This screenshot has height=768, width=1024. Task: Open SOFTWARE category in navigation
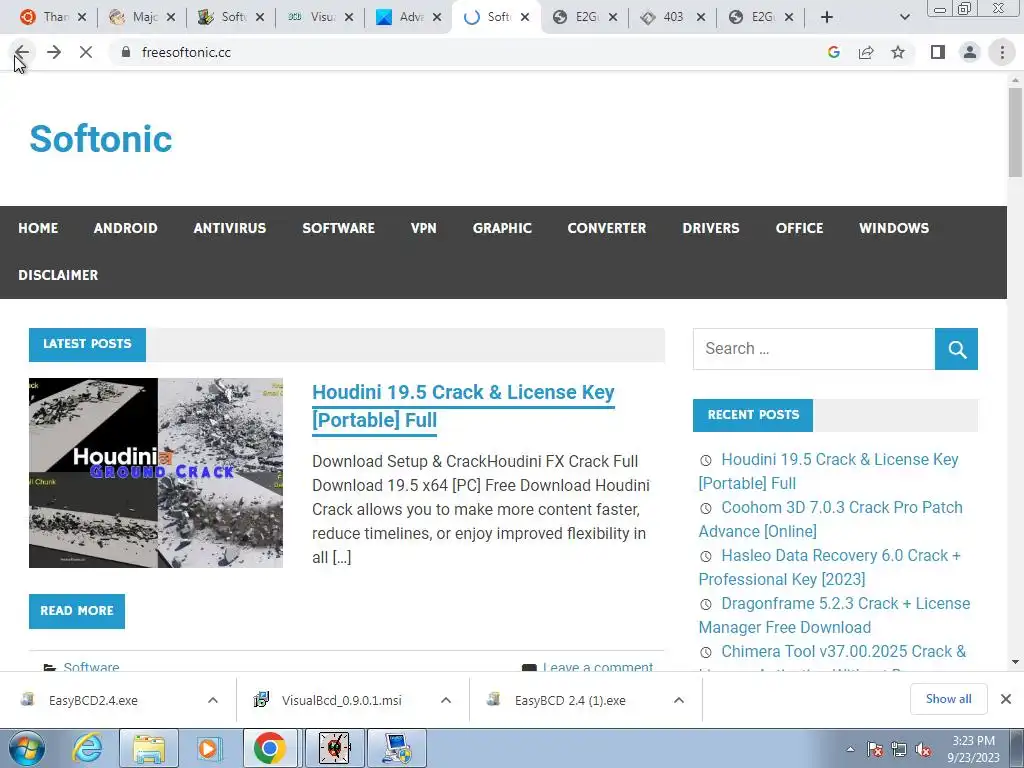pyautogui.click(x=338, y=228)
